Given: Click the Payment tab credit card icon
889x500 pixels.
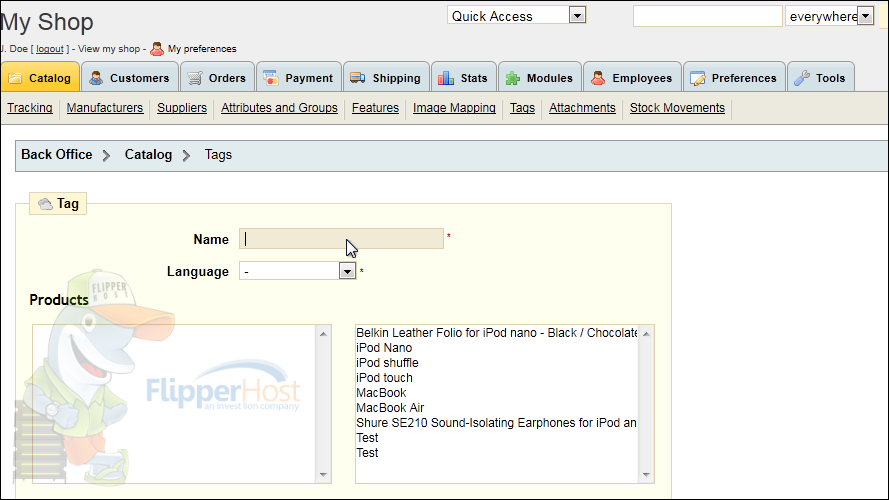Looking at the screenshot, I should click(x=270, y=78).
